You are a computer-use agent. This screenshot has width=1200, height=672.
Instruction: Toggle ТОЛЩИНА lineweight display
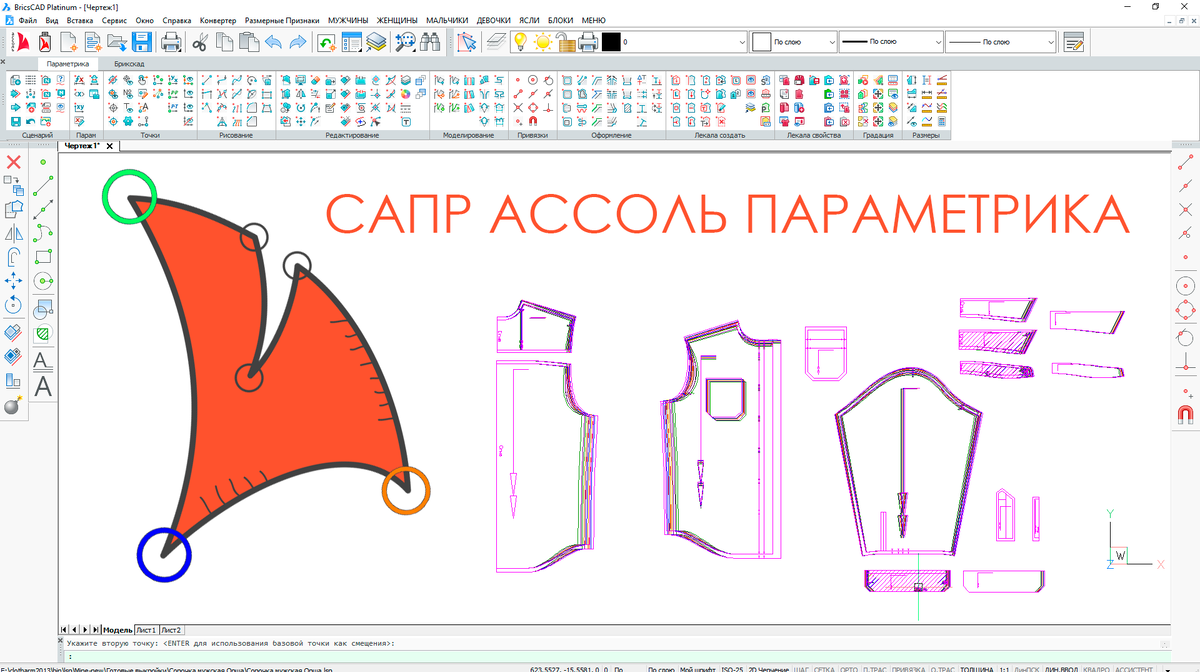(x=976, y=668)
